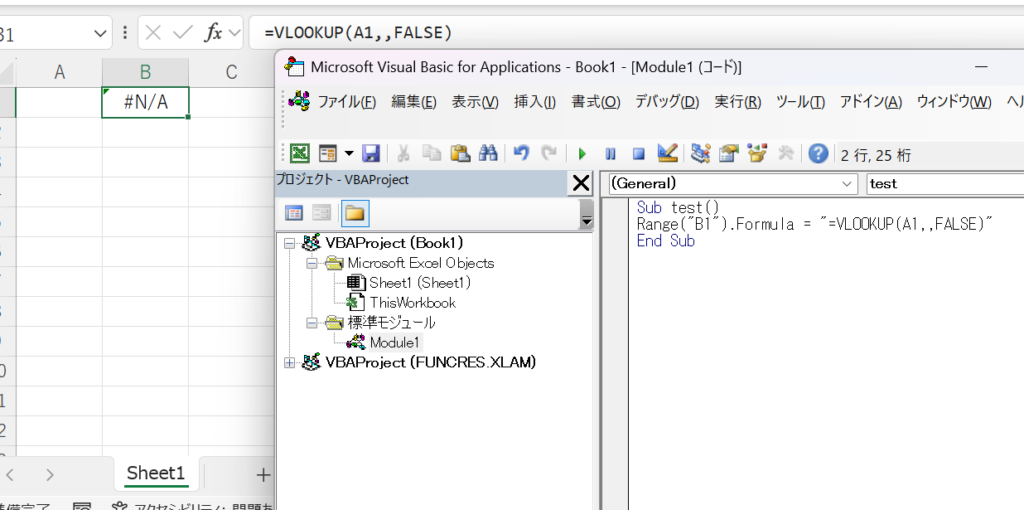Select VBAProject (FUNCRES.XLAM) label
The height and width of the screenshot is (510, 1024).
tap(430, 362)
